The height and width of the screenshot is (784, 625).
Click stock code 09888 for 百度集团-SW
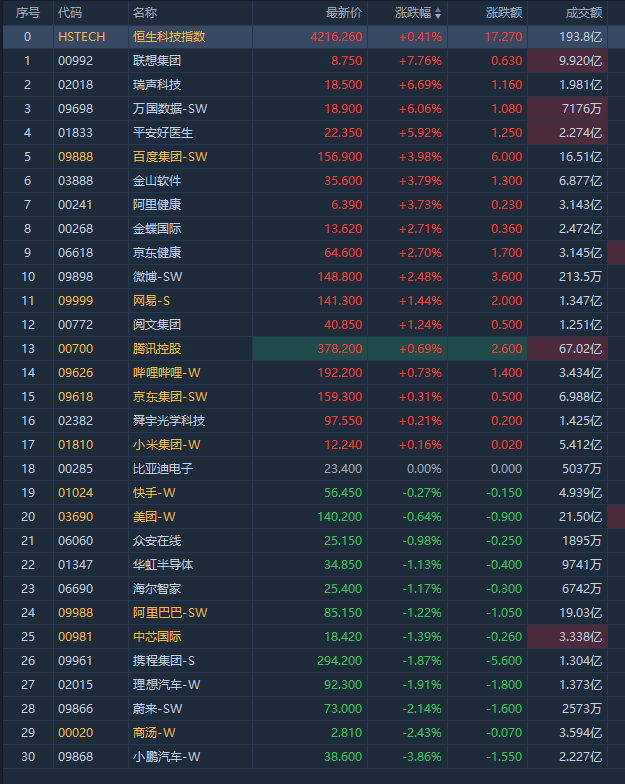75,156
